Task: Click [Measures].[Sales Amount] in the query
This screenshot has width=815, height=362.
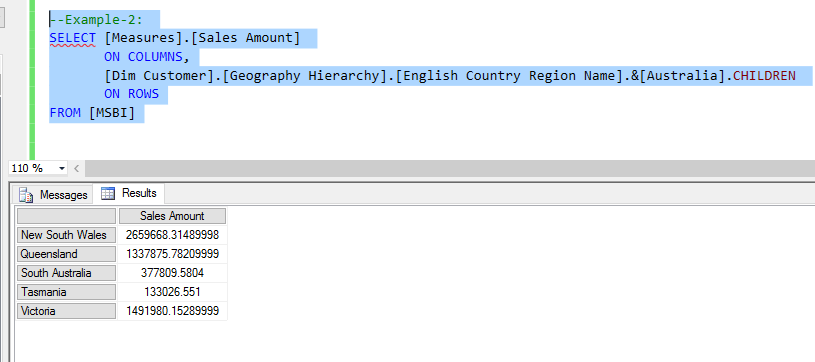Action: [x=203, y=38]
